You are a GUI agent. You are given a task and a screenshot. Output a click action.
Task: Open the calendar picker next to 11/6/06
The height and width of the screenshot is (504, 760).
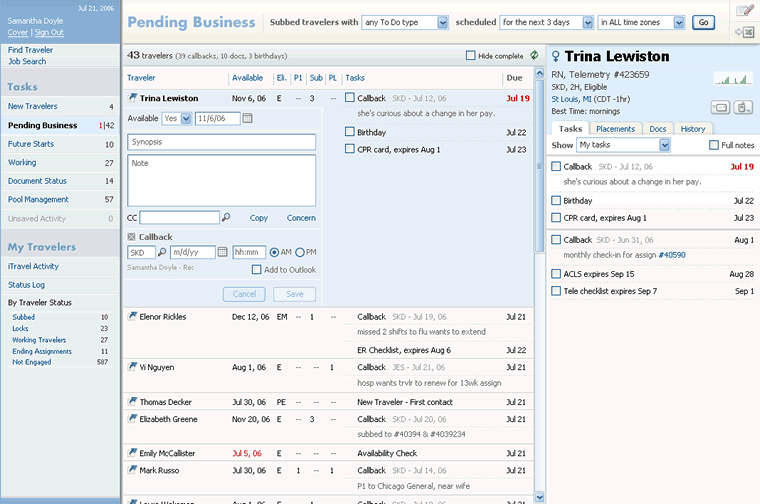(248, 118)
